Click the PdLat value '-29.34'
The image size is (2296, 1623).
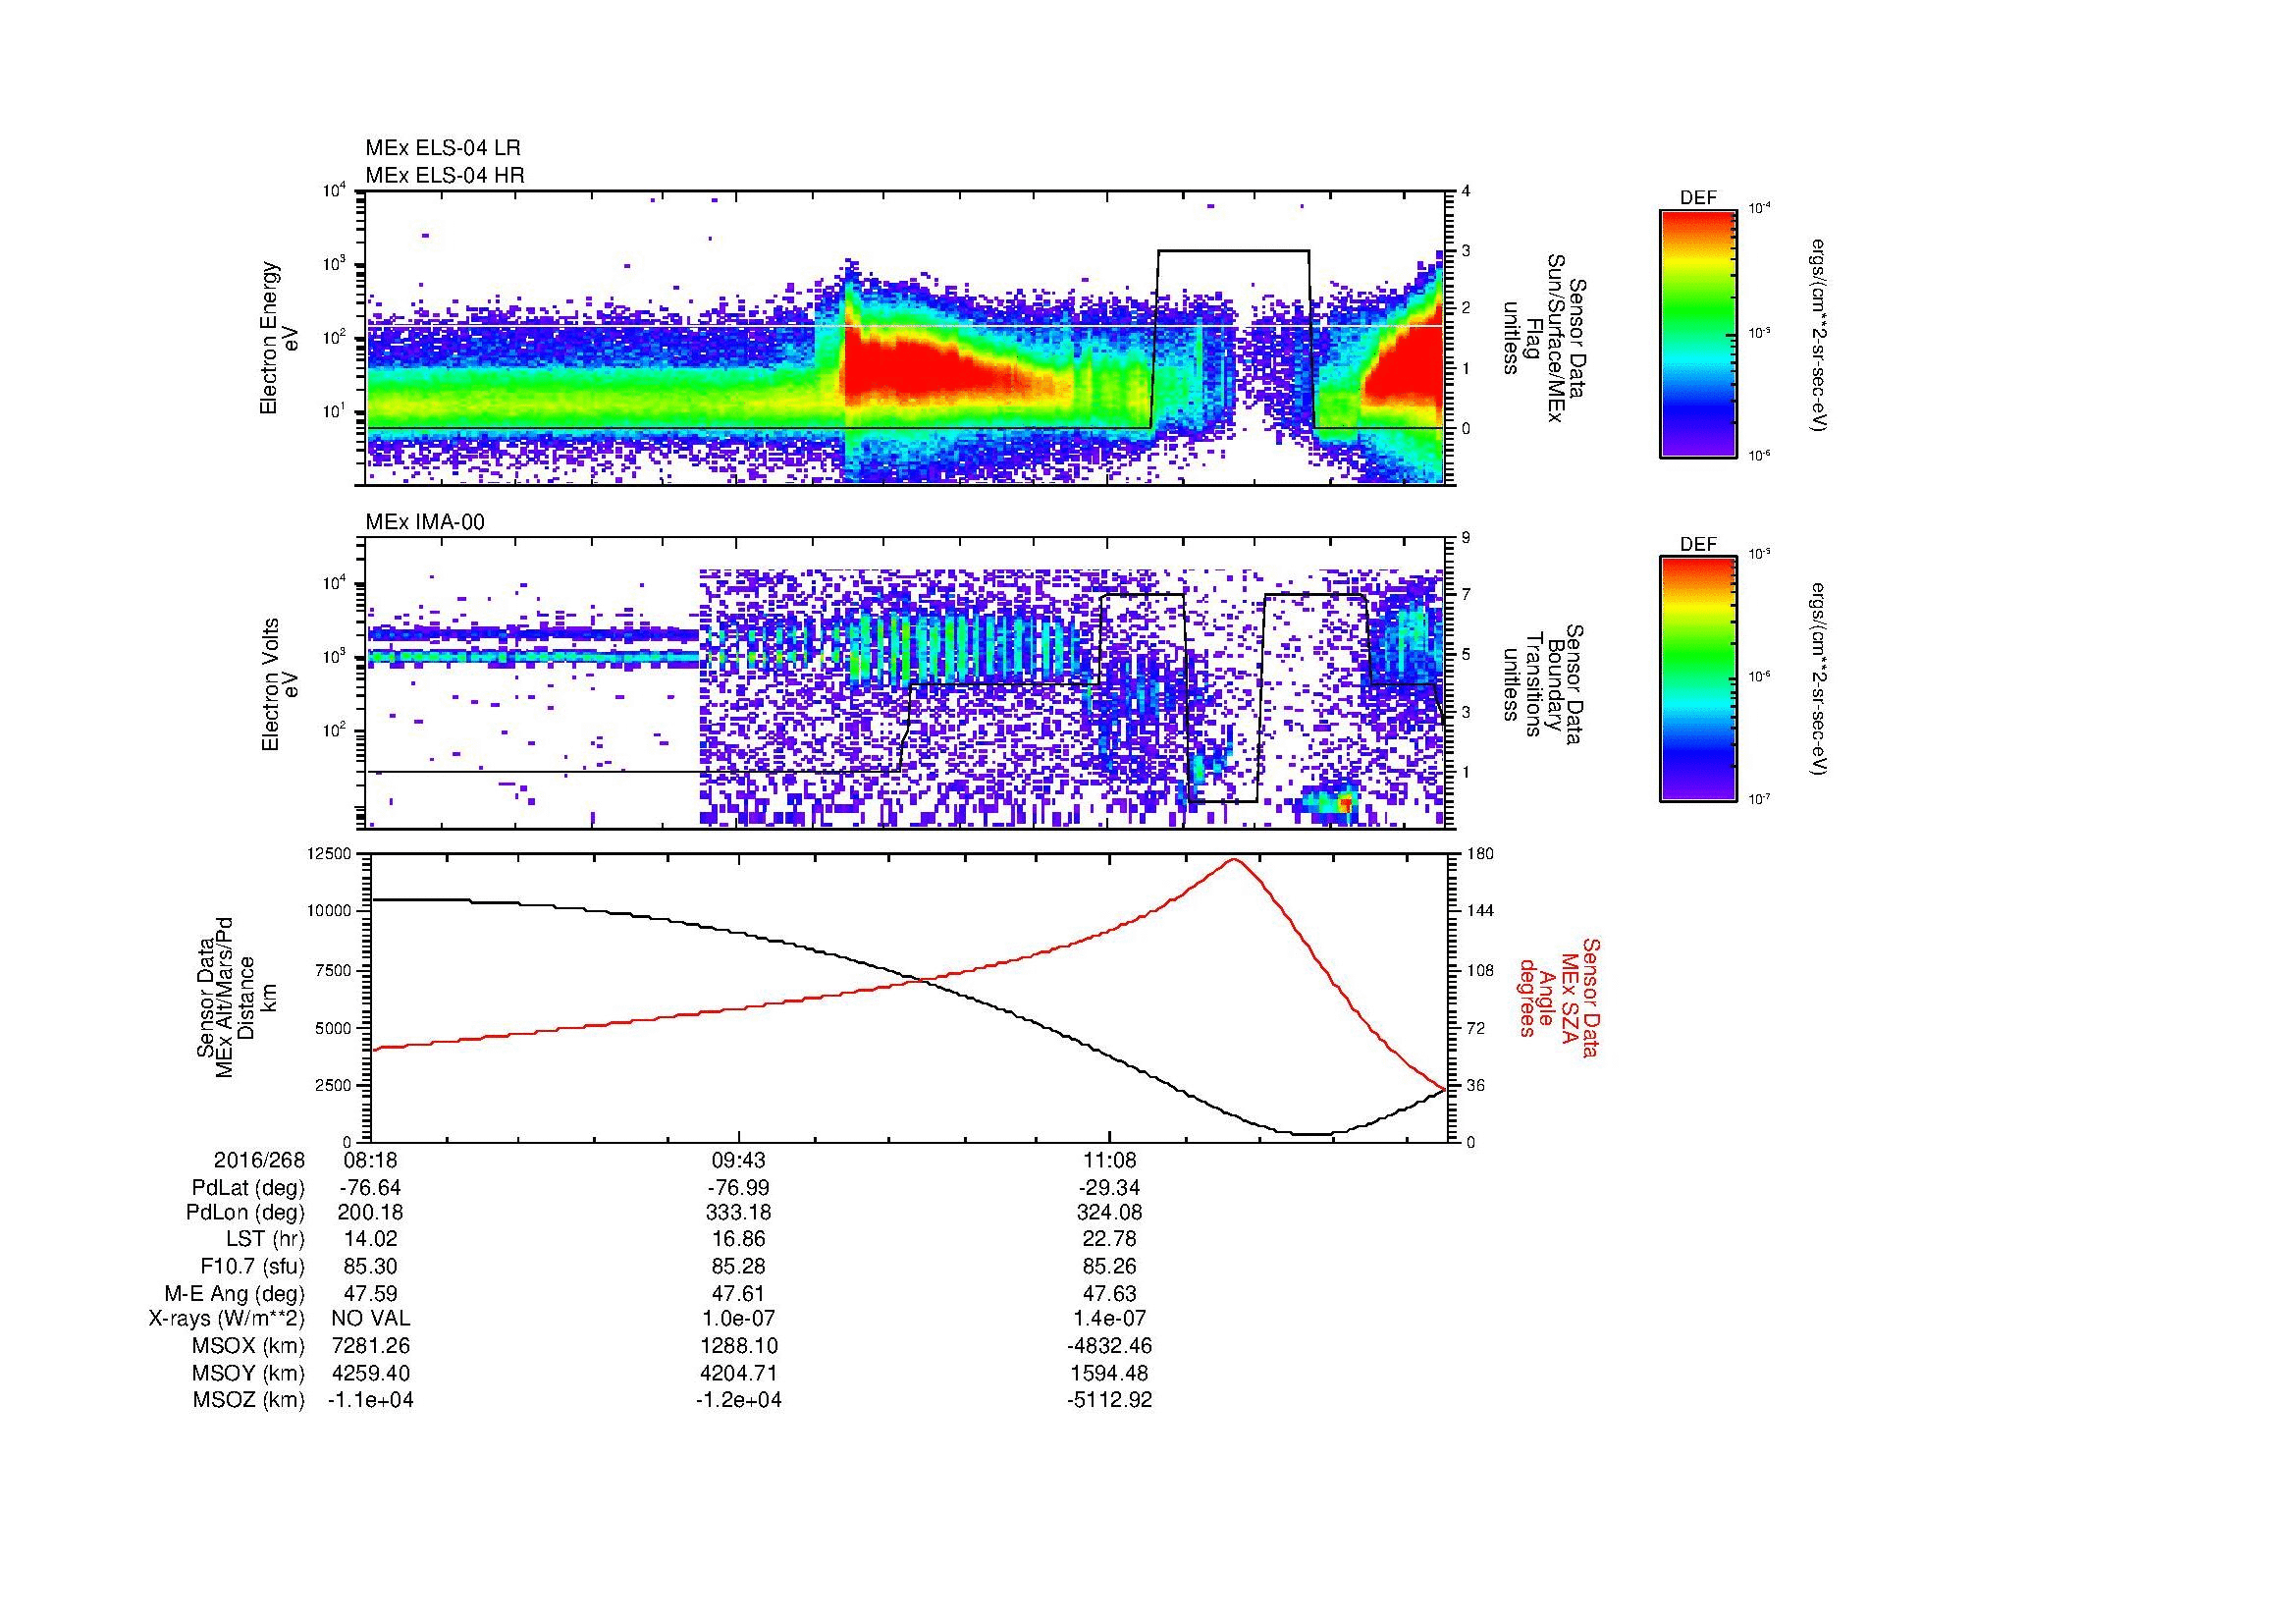click(x=1109, y=1188)
